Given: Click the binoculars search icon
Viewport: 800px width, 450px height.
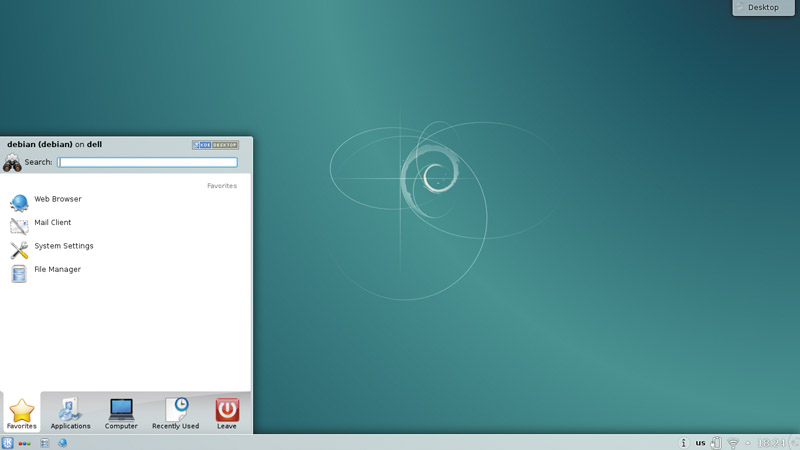Looking at the screenshot, I should 12,163.
